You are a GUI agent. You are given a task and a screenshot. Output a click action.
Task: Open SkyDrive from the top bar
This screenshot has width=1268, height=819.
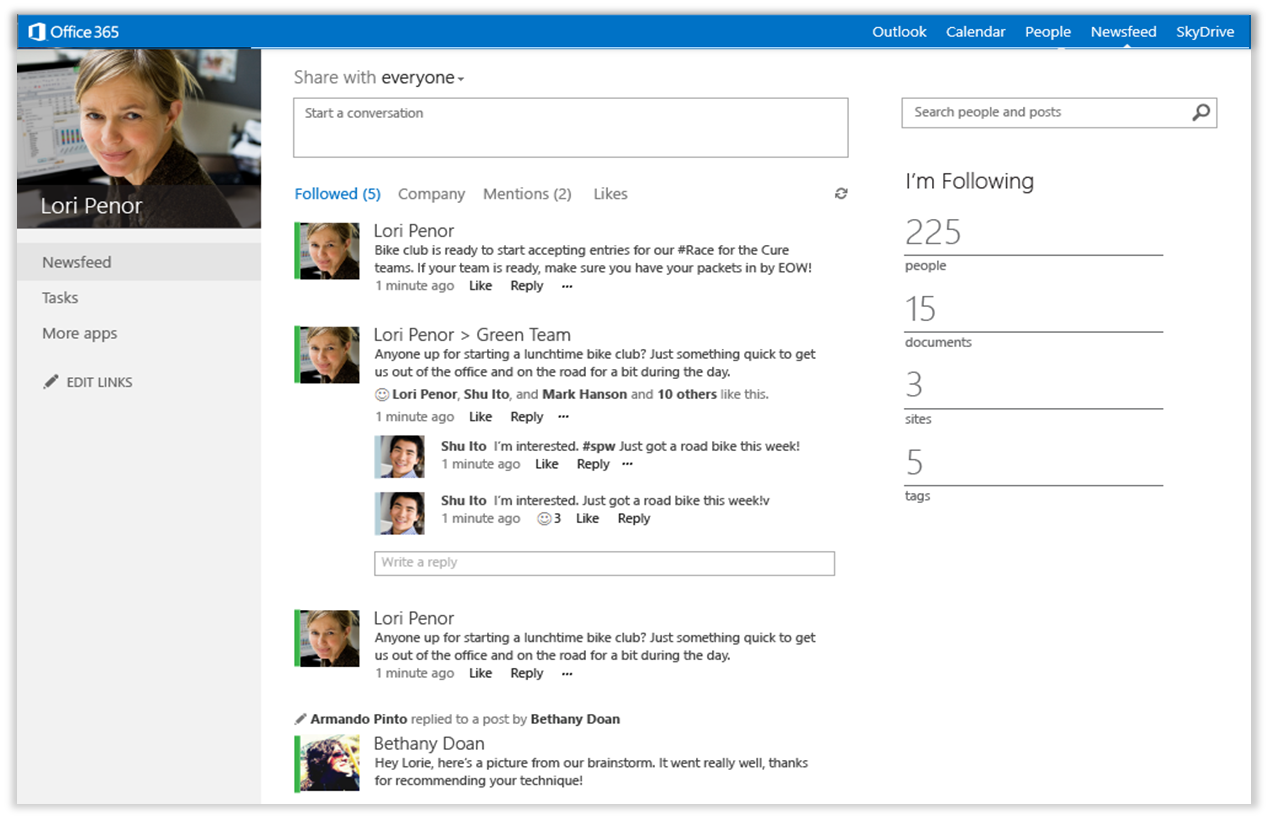pyautogui.click(x=1205, y=32)
